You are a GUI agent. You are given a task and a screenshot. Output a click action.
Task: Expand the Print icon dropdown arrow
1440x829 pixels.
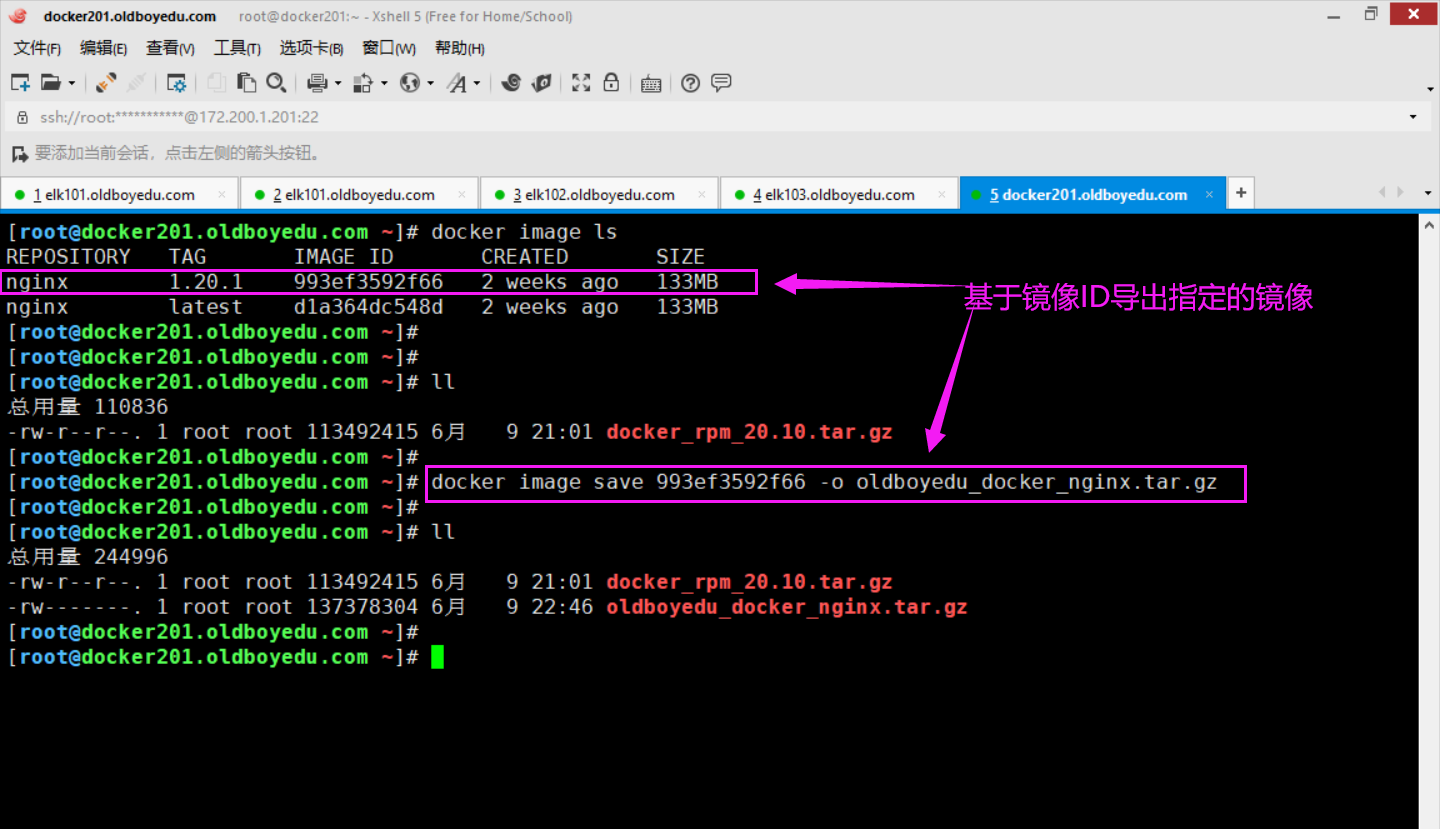pyautogui.click(x=338, y=84)
